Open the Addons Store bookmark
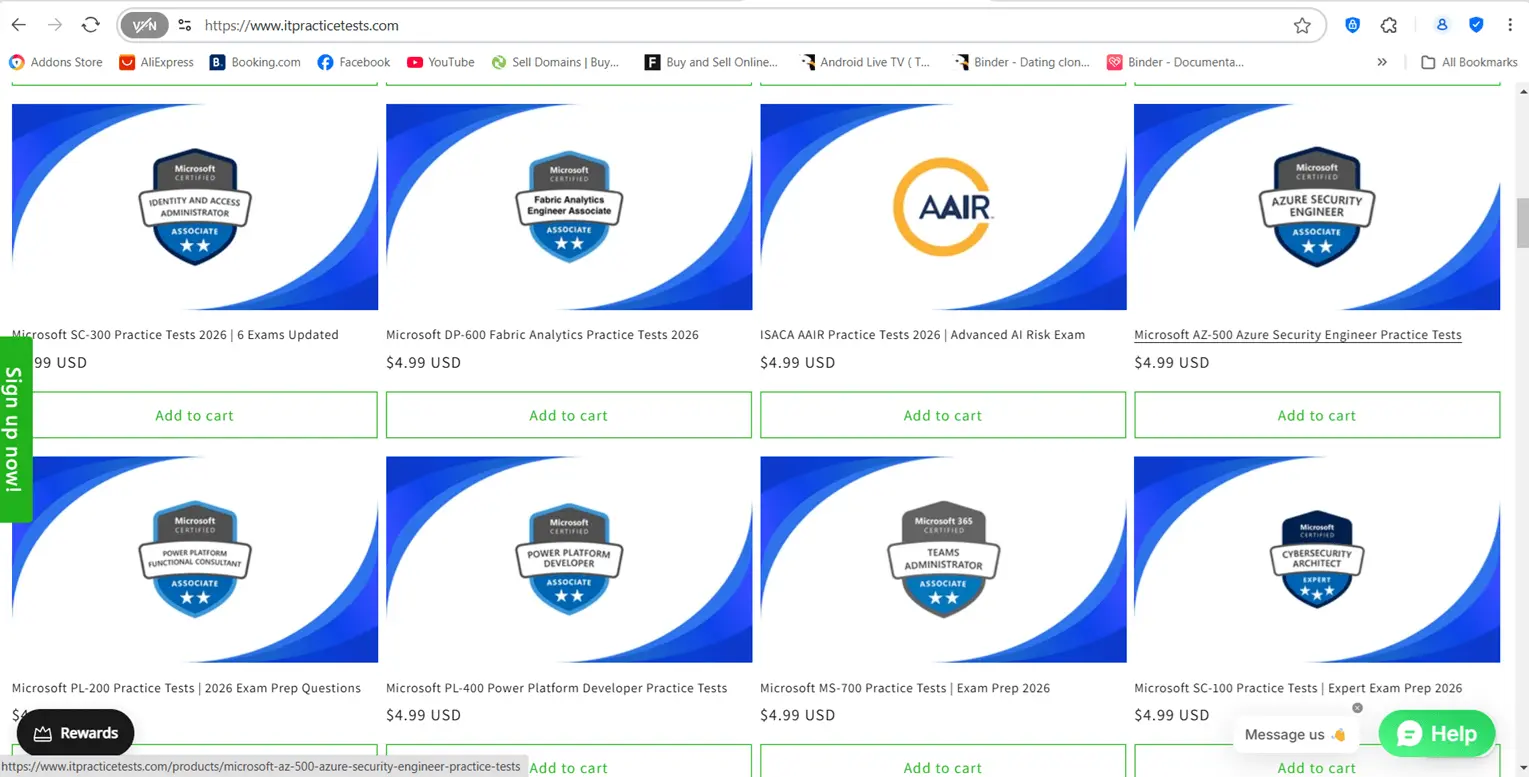The image size is (1529, 777). pyautogui.click(x=56, y=62)
